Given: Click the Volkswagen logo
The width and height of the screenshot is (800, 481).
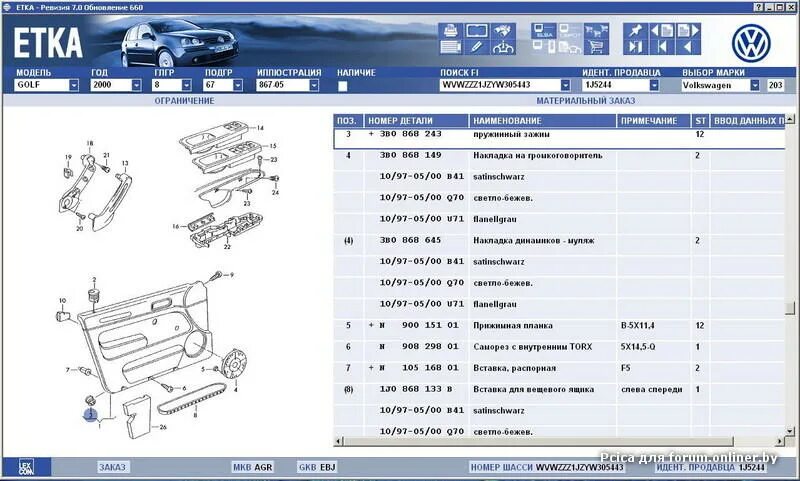Looking at the screenshot, I should (x=751, y=43).
